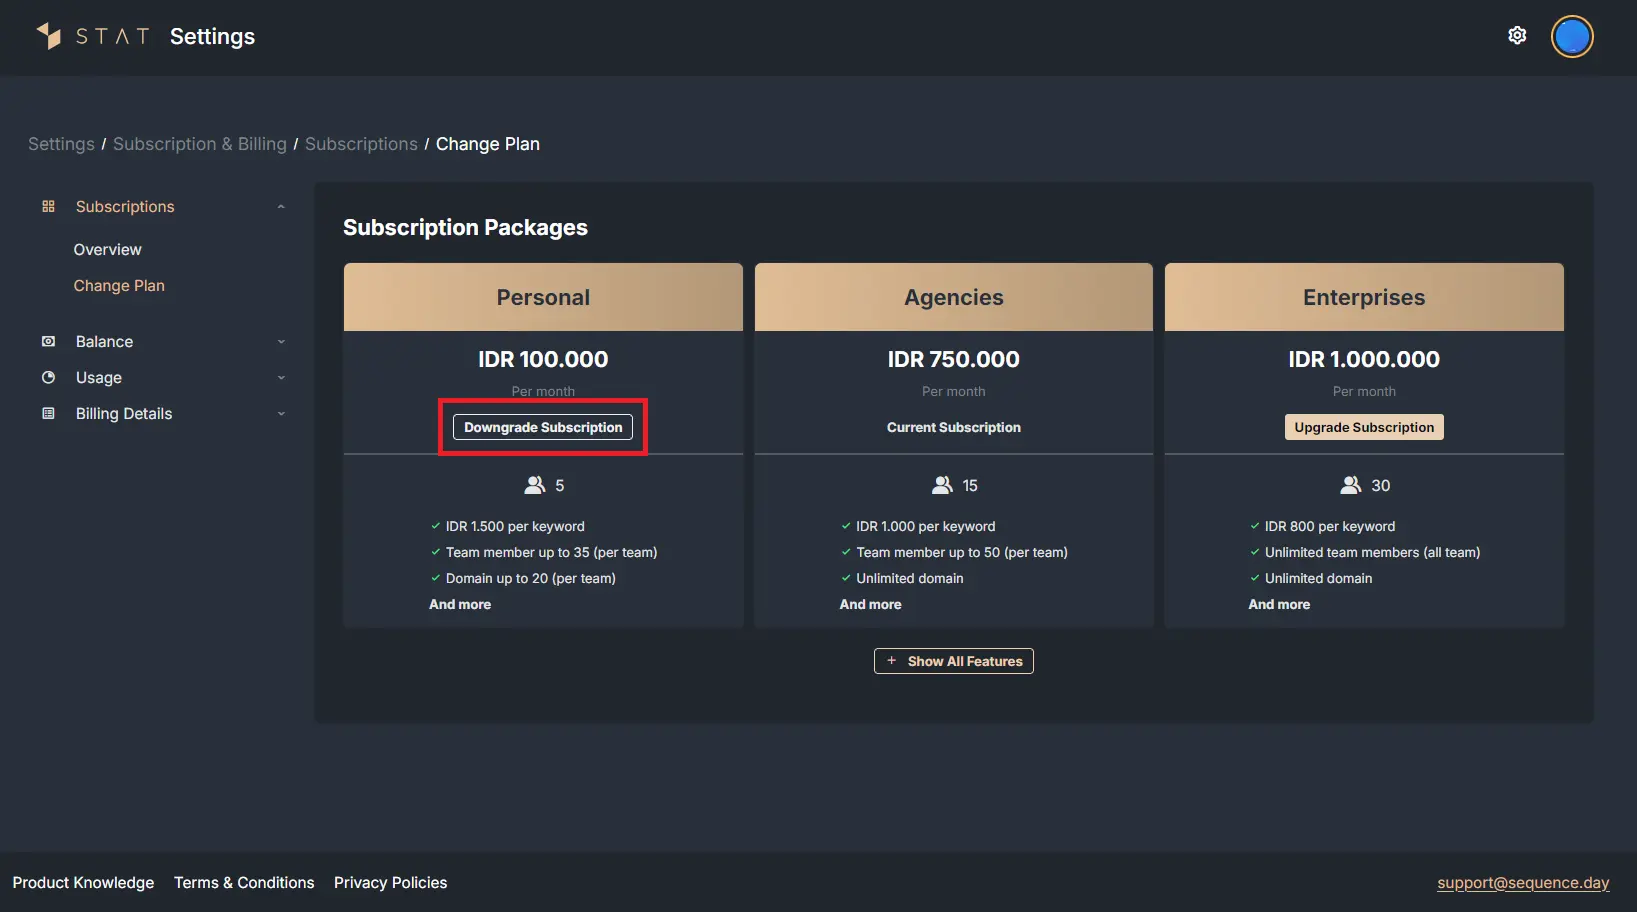Select Change Plan in the sidebar

click(119, 285)
